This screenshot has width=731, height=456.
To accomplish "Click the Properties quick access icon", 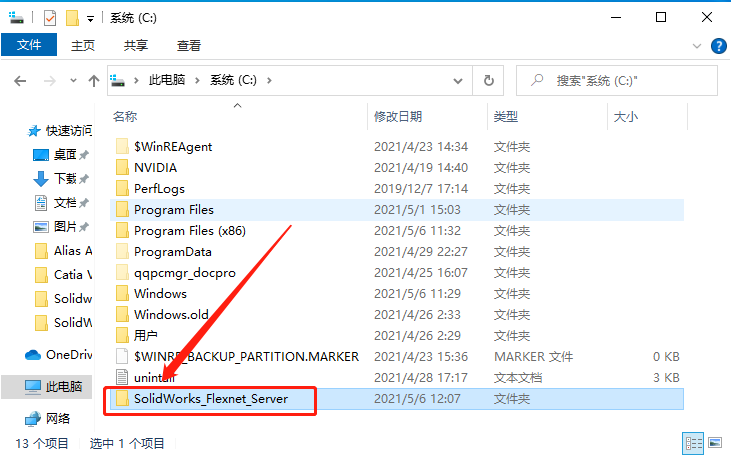I will 49,18.
